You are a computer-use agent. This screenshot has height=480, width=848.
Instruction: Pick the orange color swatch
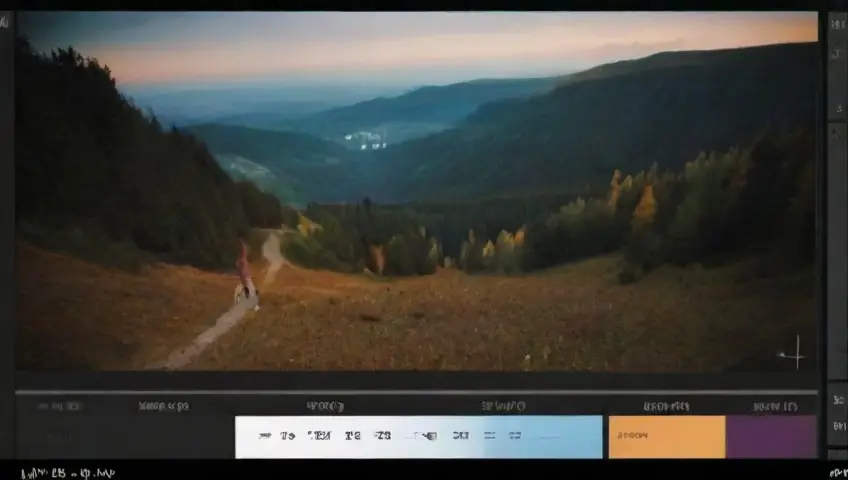[x=667, y=437]
